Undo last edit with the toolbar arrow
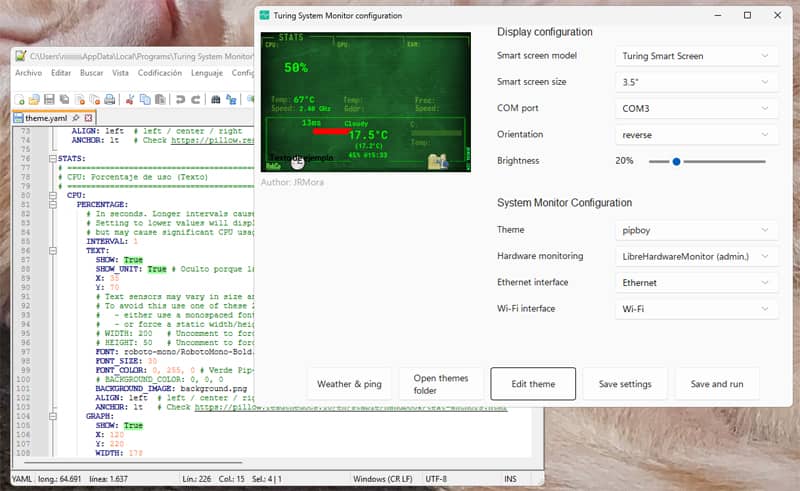Viewport: 800px width, 491px height. [x=180, y=100]
